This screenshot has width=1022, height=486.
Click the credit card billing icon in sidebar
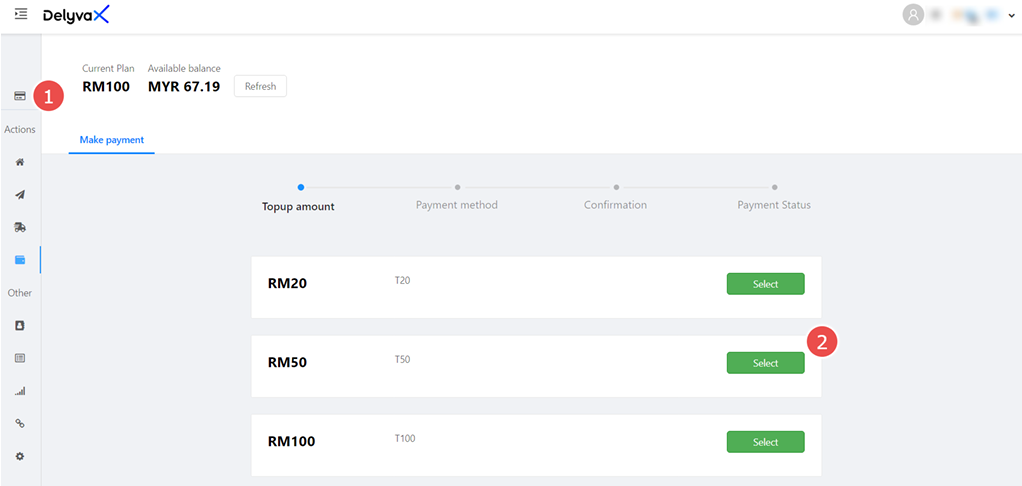pyautogui.click(x=19, y=96)
